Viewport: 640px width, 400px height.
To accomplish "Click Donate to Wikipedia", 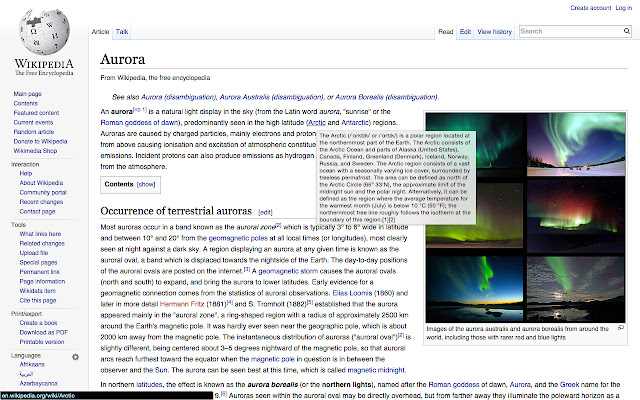I will (x=40, y=141).
